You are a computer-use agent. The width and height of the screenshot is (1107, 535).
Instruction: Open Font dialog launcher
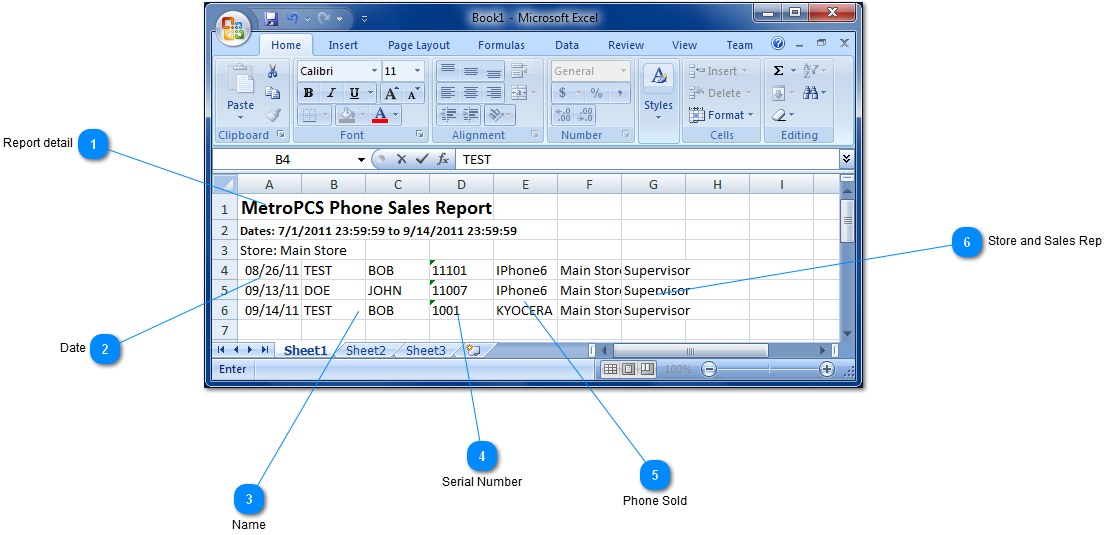(x=420, y=134)
